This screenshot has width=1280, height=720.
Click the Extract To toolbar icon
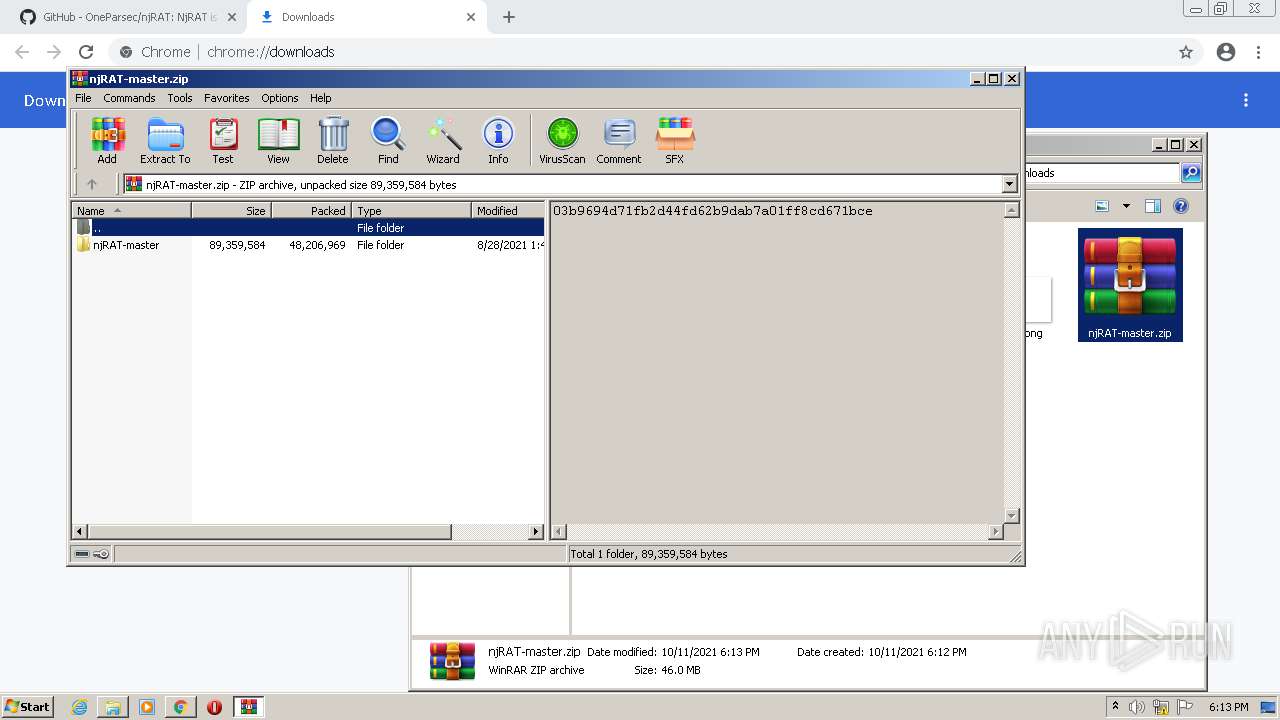165,140
